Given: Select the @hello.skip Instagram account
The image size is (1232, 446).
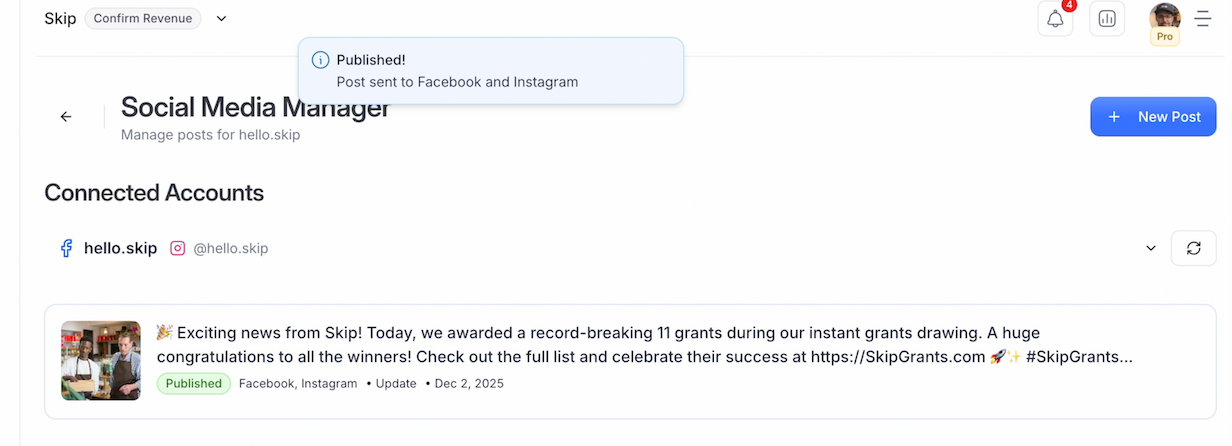Looking at the screenshot, I should click(230, 248).
